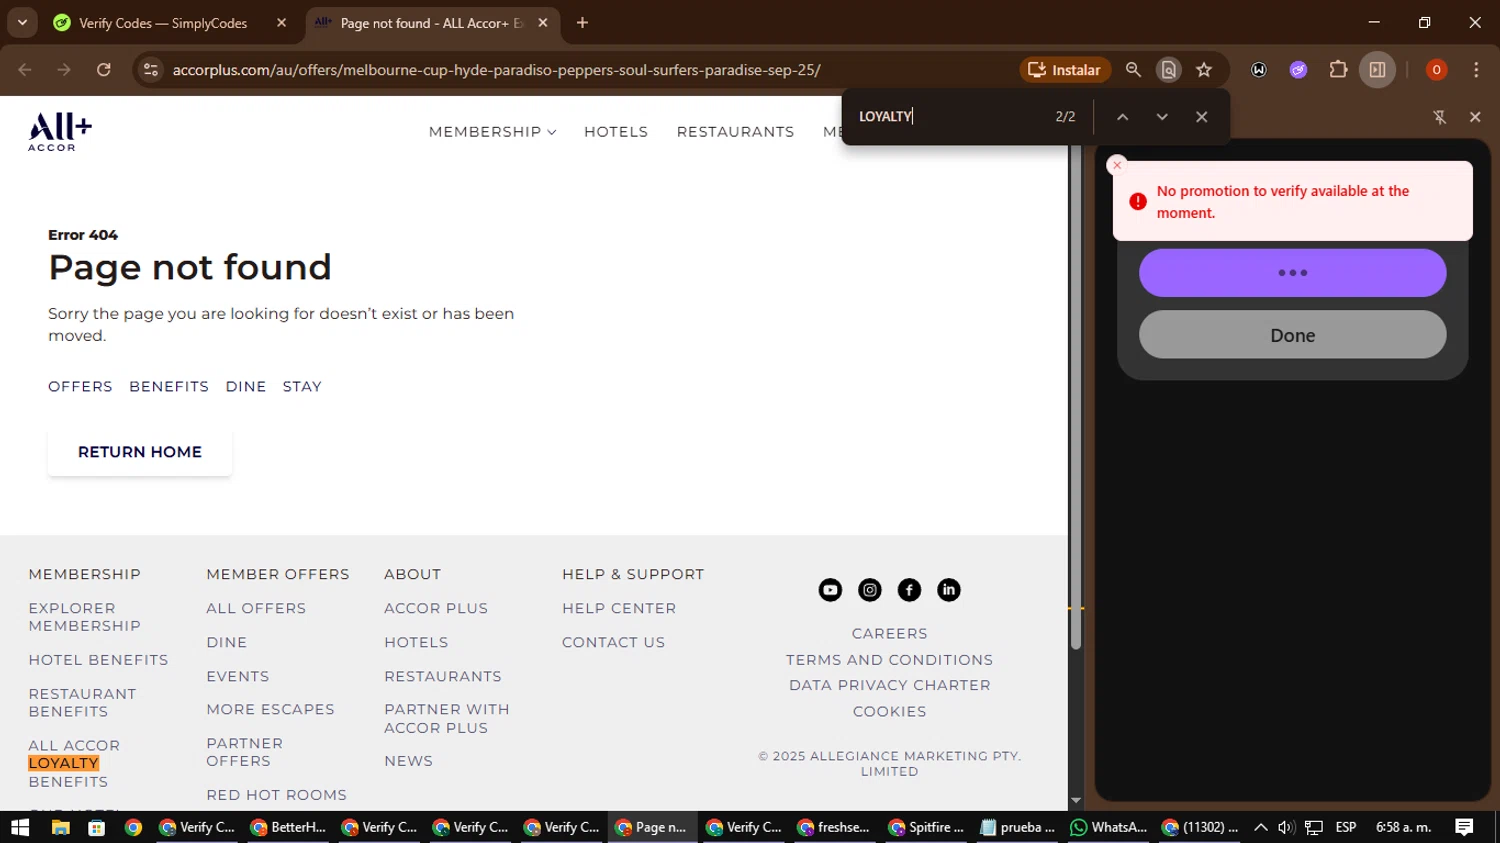This screenshot has width=1500, height=843.
Task: Reload the page with the refresh icon
Action: pyautogui.click(x=104, y=70)
